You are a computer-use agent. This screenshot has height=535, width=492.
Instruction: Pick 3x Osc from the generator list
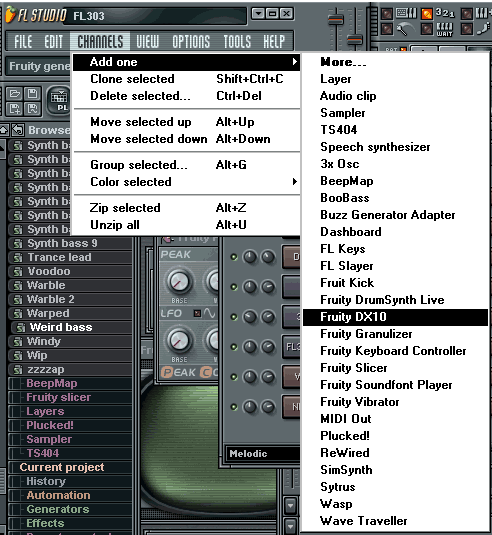[395, 164]
